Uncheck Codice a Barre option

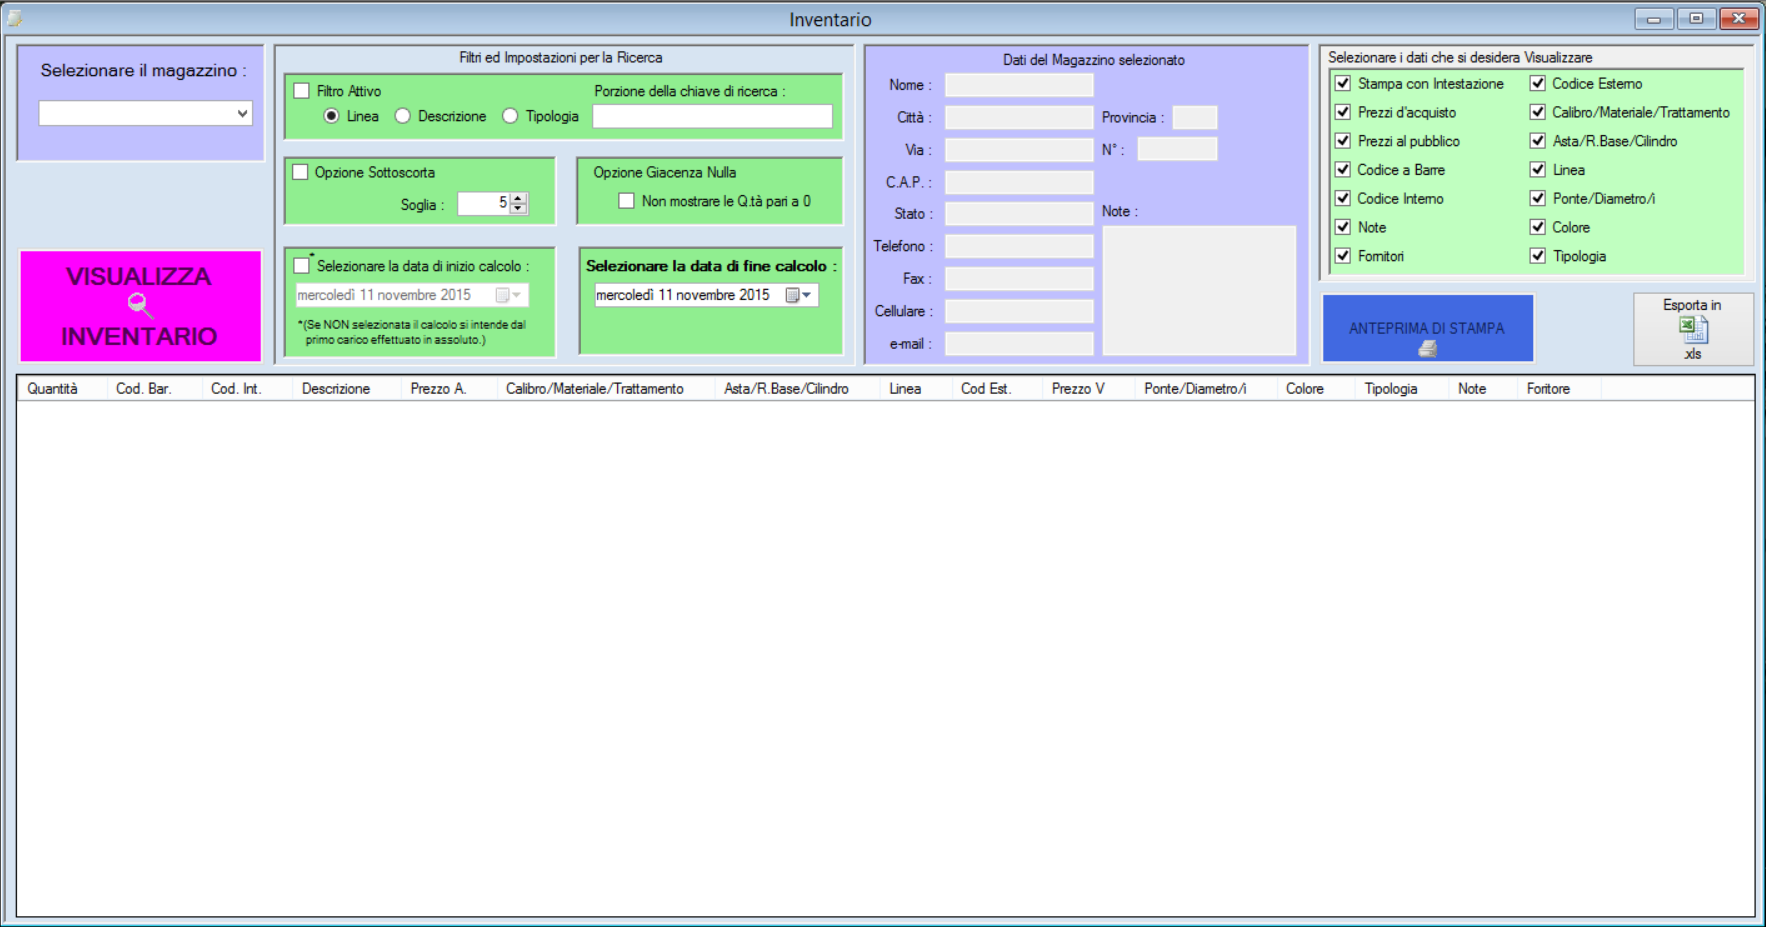click(1343, 169)
